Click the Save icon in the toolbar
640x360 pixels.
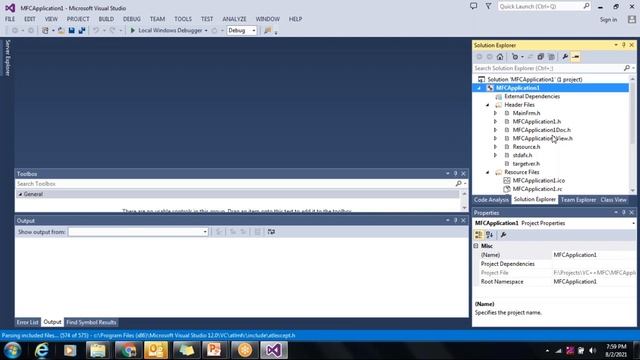click(x=71, y=31)
